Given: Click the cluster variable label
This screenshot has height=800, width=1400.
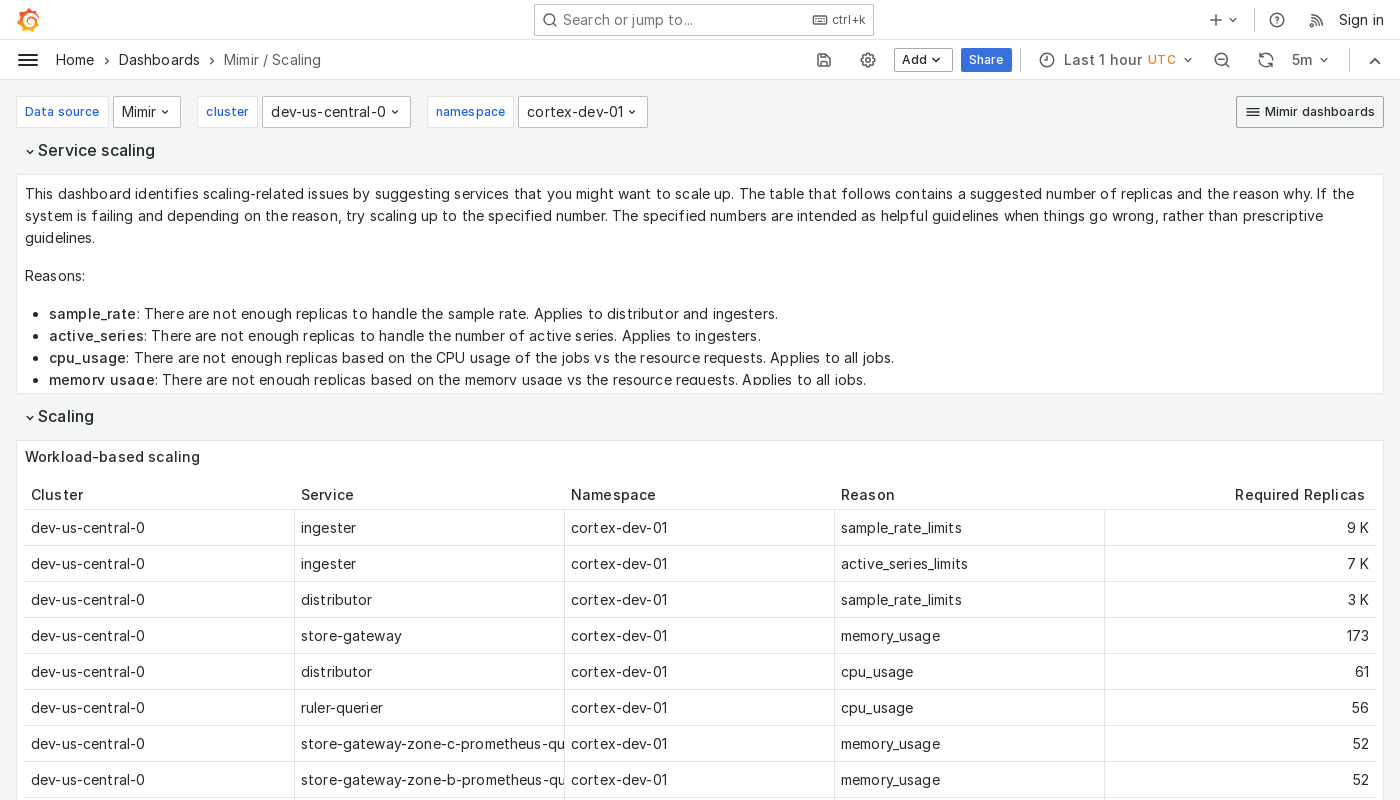Looking at the screenshot, I should (227, 112).
